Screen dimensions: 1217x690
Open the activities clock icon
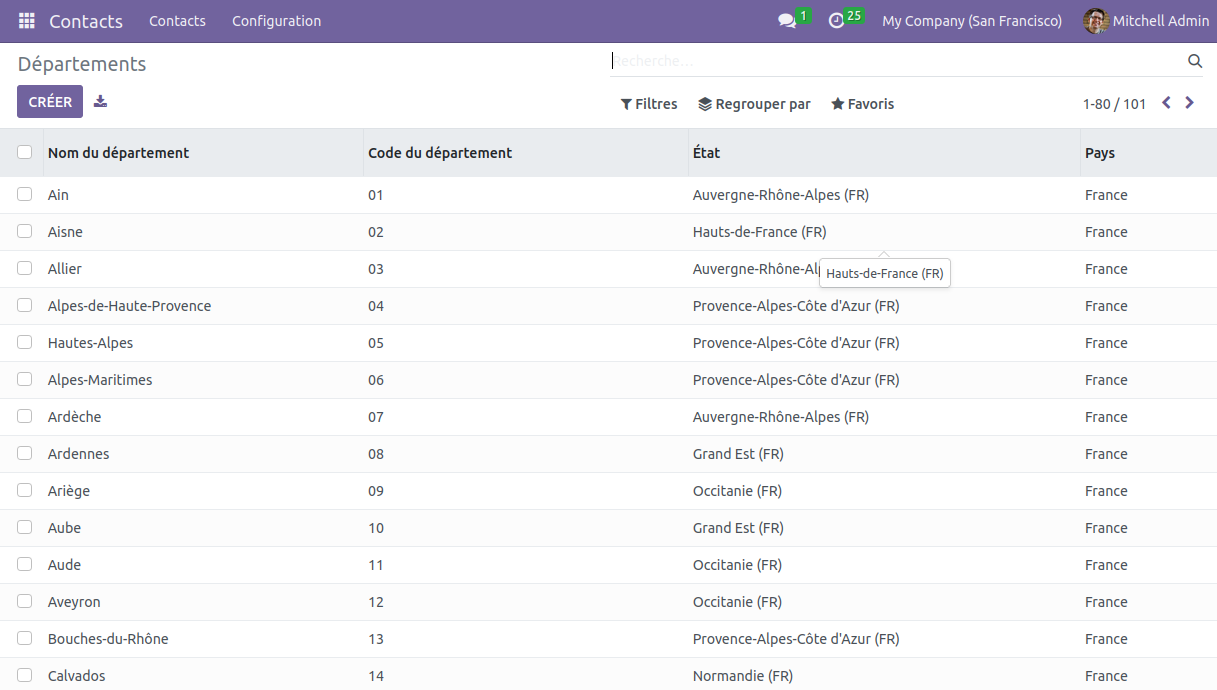(837, 21)
